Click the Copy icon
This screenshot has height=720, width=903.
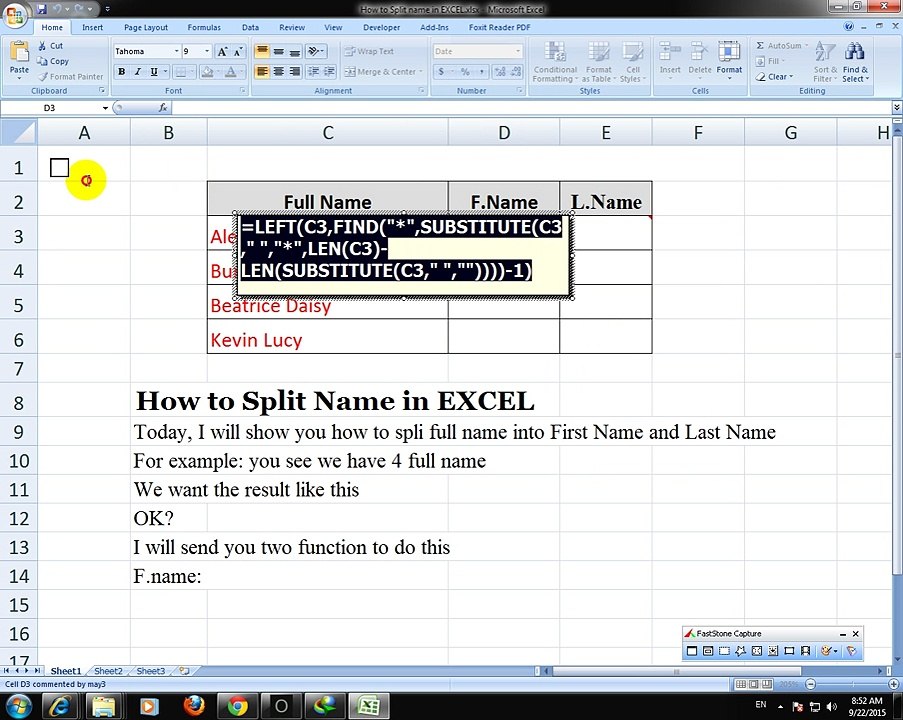pyautogui.click(x=42, y=61)
